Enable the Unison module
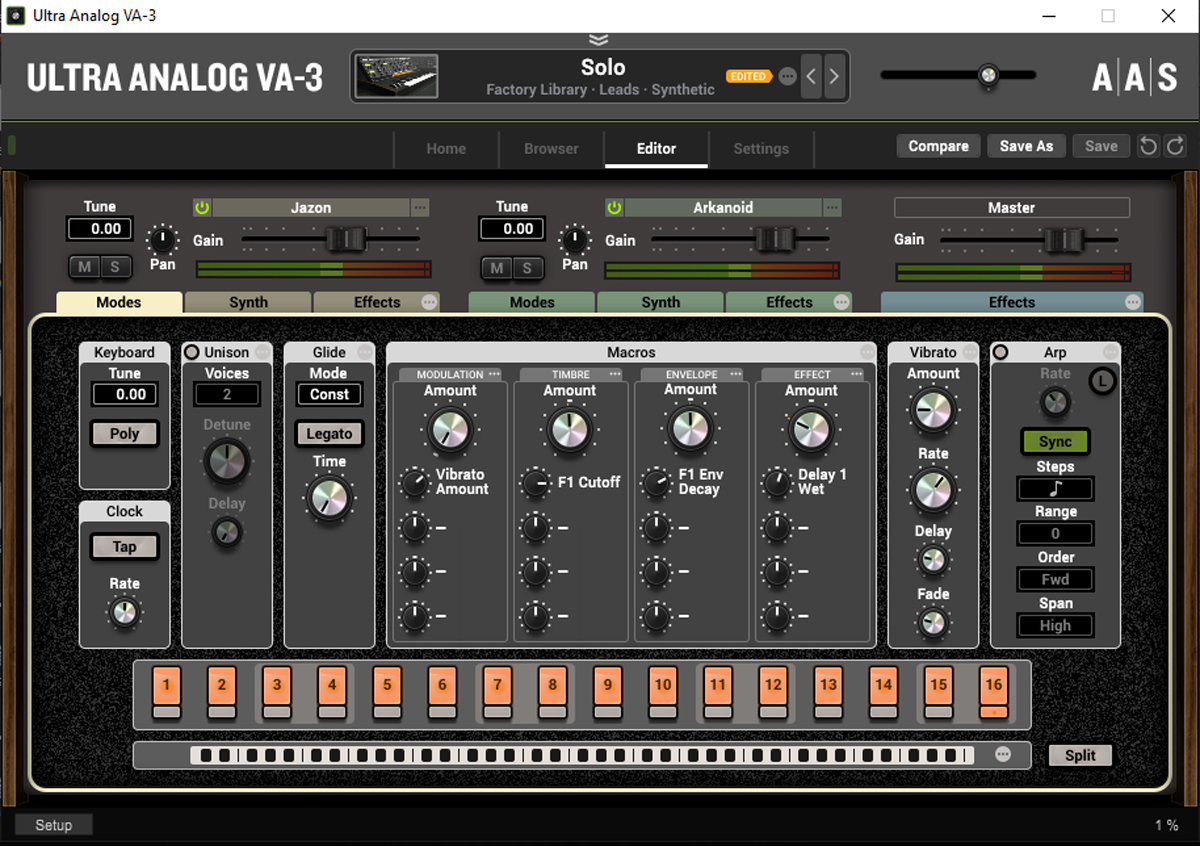Image resolution: width=1200 pixels, height=846 pixels. [192, 352]
